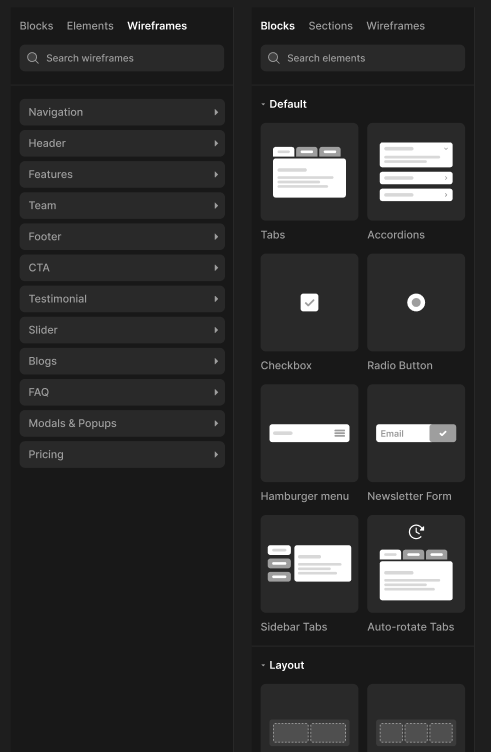Select the Hamburger menu block
Viewport: 491px width, 752px height.
point(309,433)
